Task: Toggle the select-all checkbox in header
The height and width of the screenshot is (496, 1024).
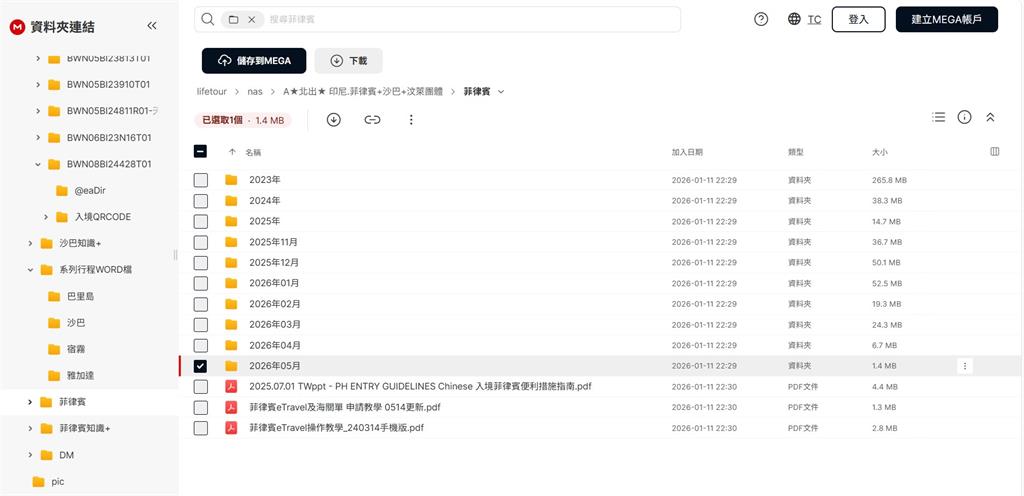Action: [201, 152]
